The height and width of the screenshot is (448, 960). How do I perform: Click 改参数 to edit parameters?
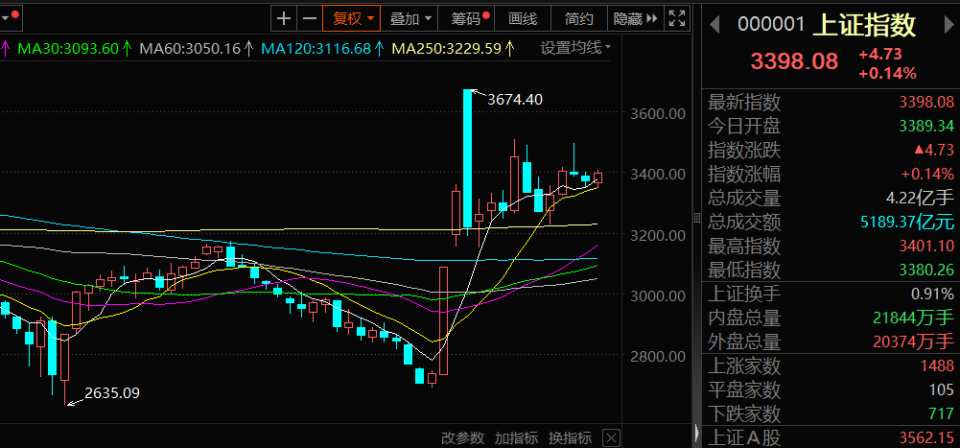point(463,438)
